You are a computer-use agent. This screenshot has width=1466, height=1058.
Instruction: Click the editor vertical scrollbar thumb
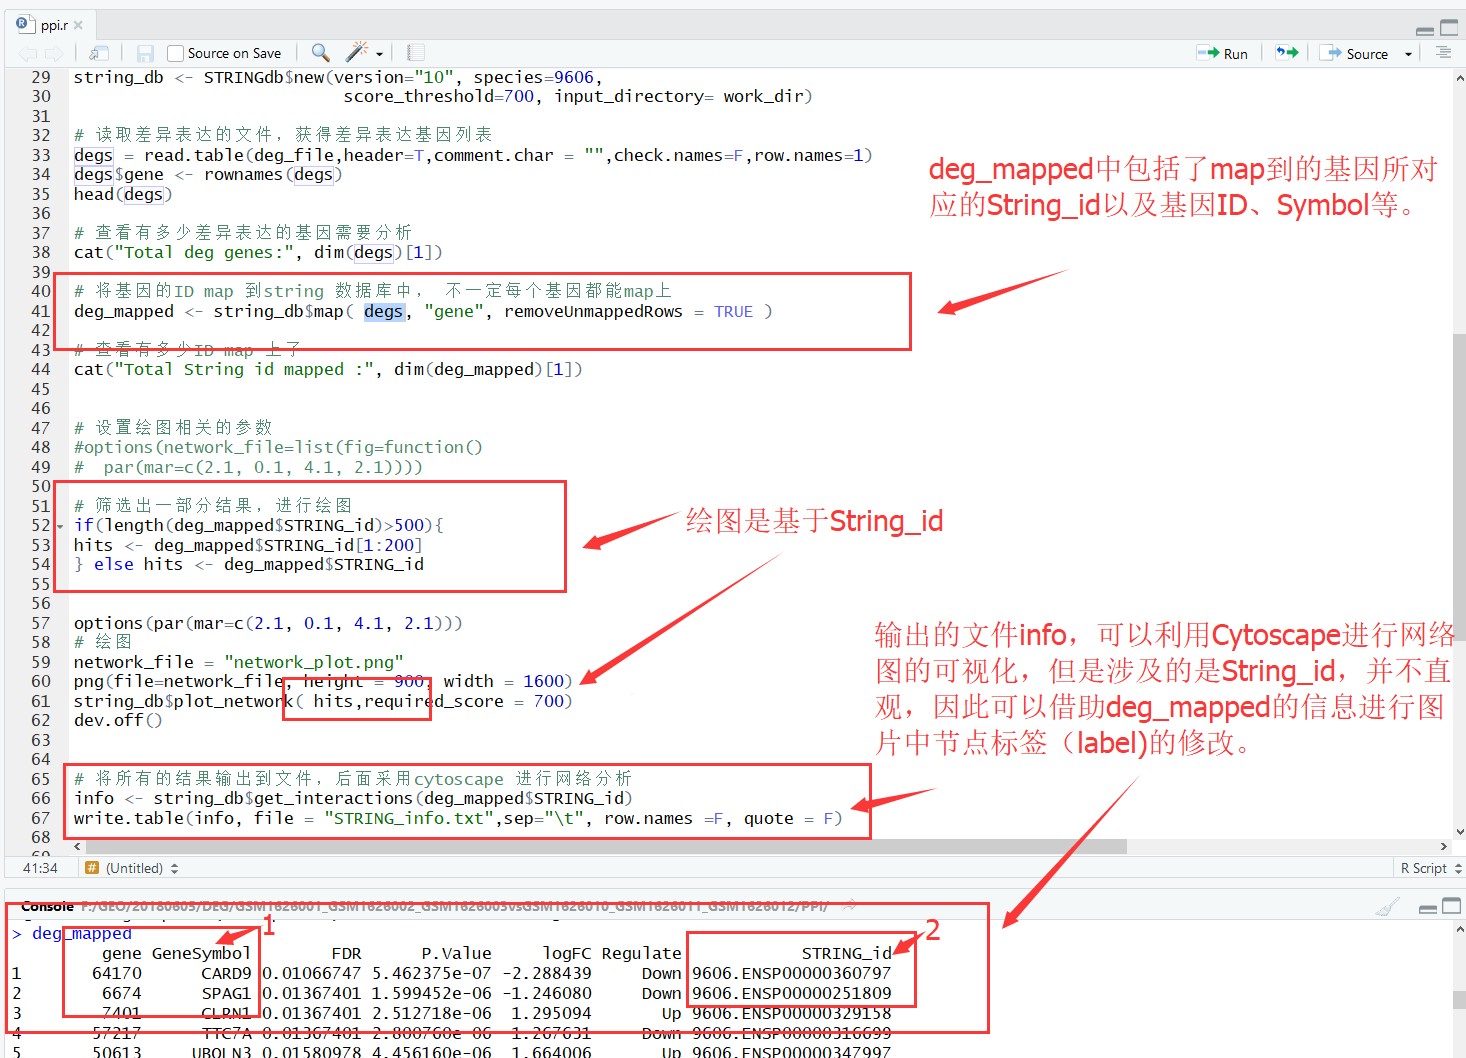1459,485
